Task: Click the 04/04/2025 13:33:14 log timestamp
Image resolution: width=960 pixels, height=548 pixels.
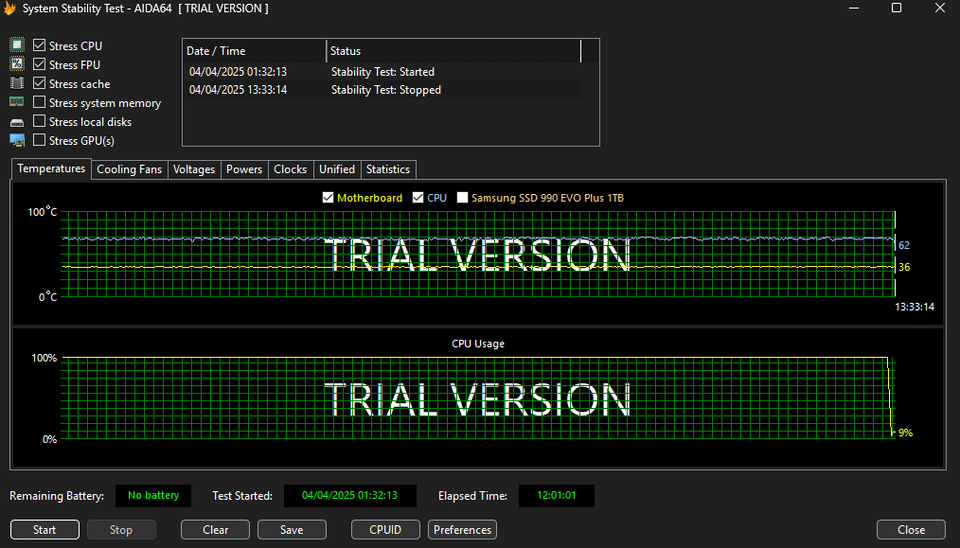Action: pos(238,90)
